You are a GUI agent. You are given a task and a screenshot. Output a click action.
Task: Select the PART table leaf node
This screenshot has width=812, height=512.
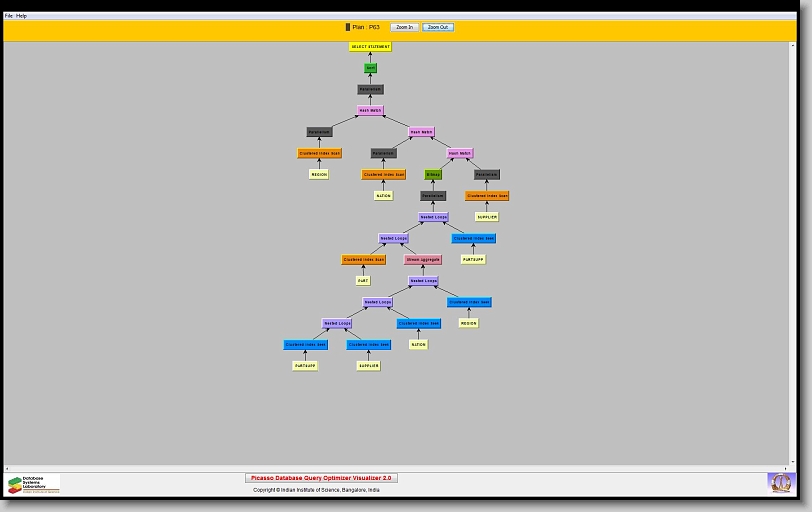click(363, 281)
